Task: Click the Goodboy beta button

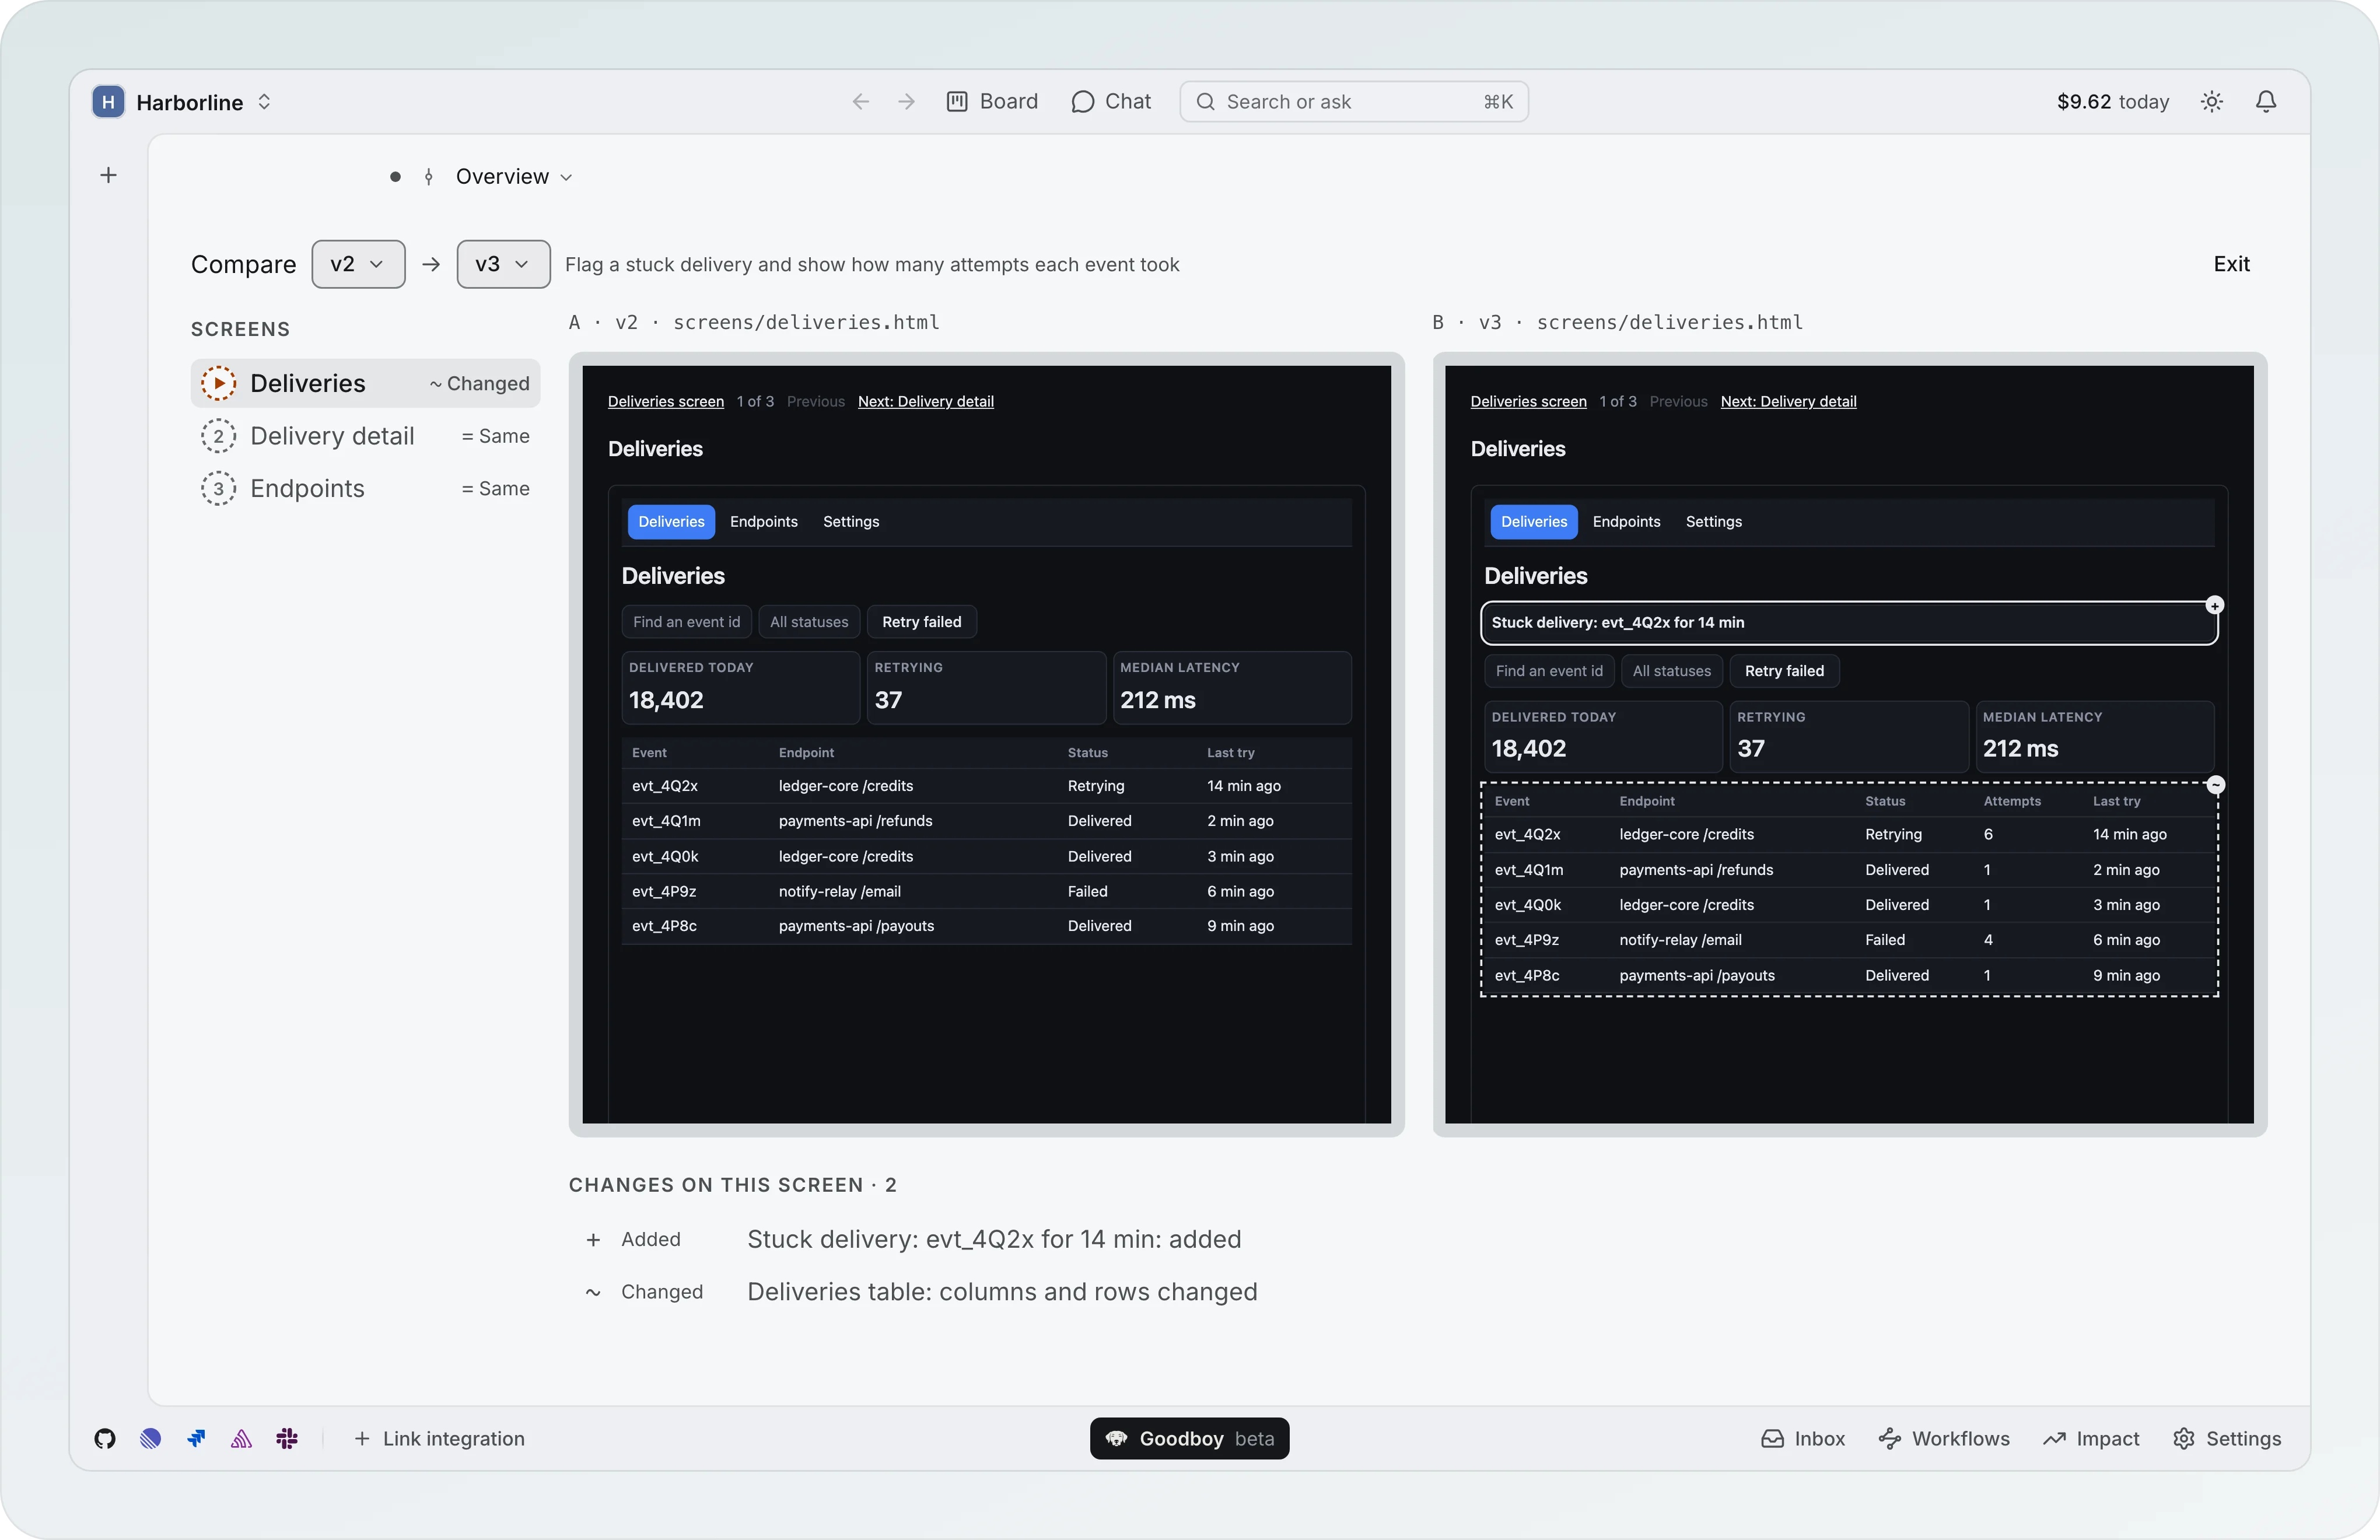Action: point(1189,1438)
